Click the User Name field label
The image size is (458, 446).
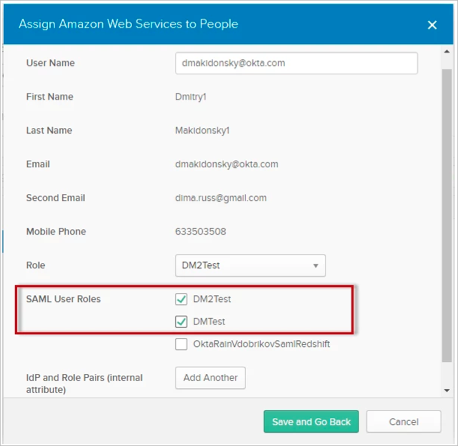tap(50, 63)
